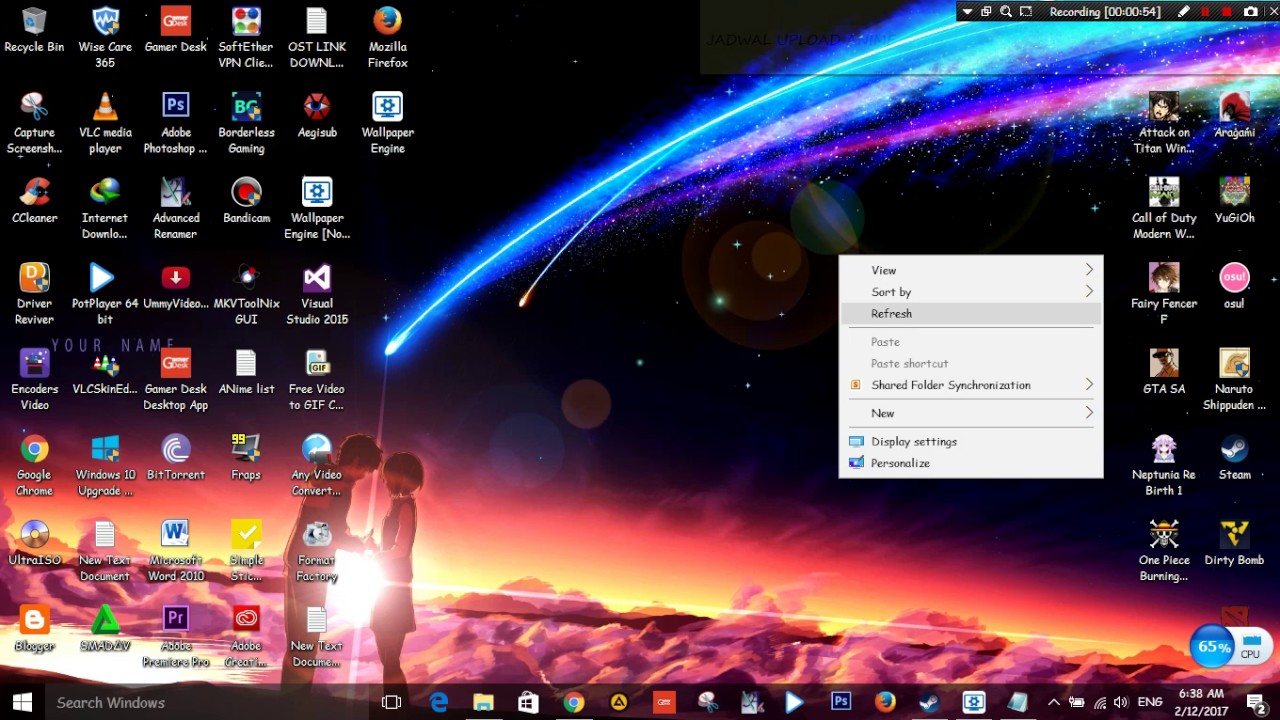Image resolution: width=1280 pixels, height=720 pixels.
Task: Select the Format Factory desktop icon
Action: (317, 551)
